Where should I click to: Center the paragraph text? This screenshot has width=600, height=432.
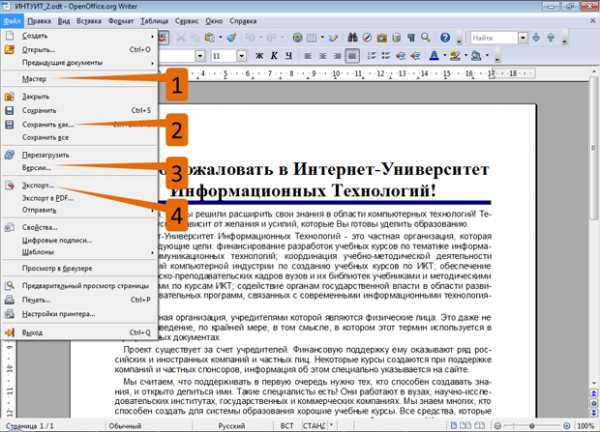coord(323,56)
